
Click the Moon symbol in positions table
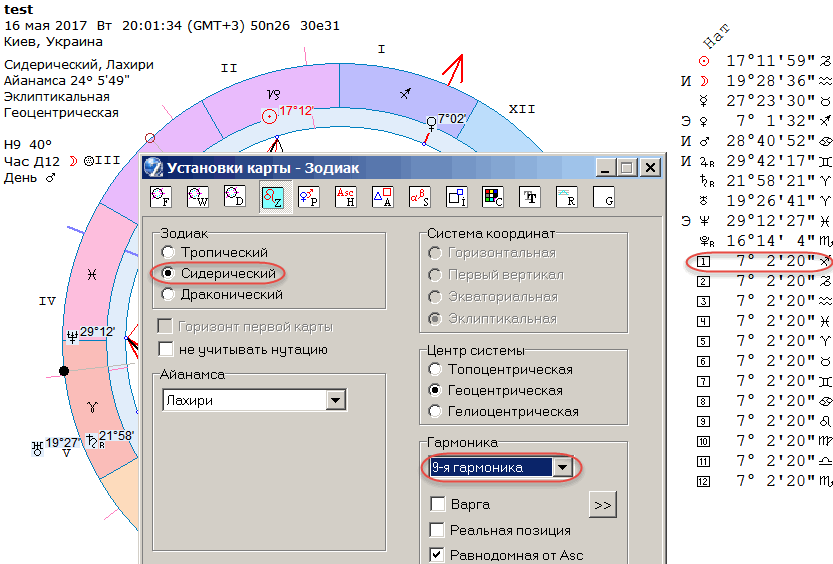click(704, 81)
